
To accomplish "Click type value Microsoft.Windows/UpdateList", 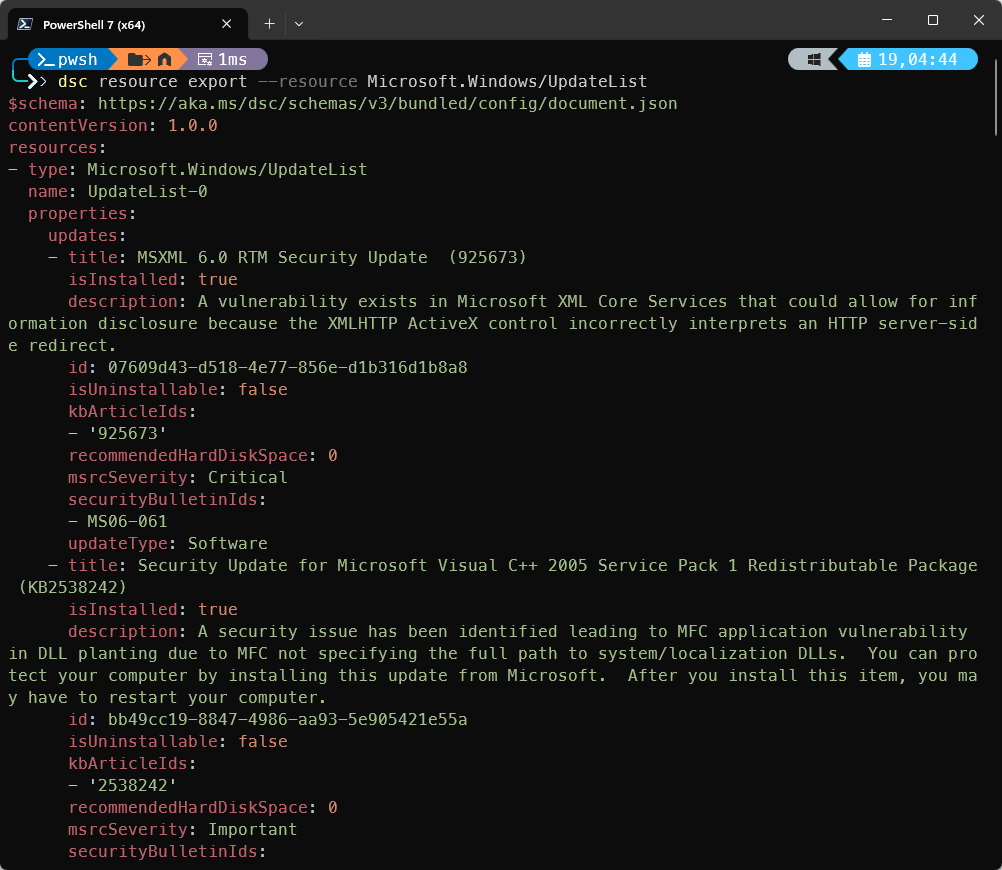I will click(227, 169).
